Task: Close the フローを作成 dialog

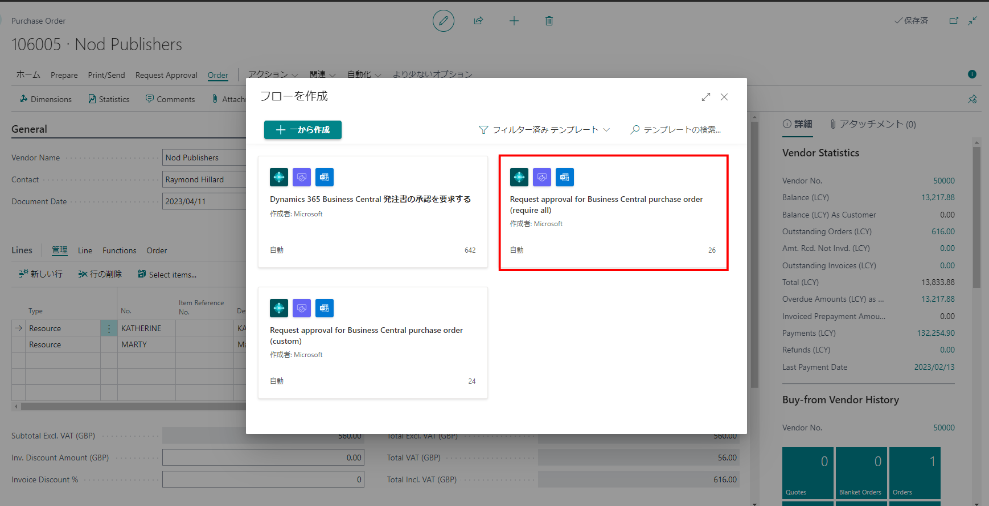Action: coord(724,97)
